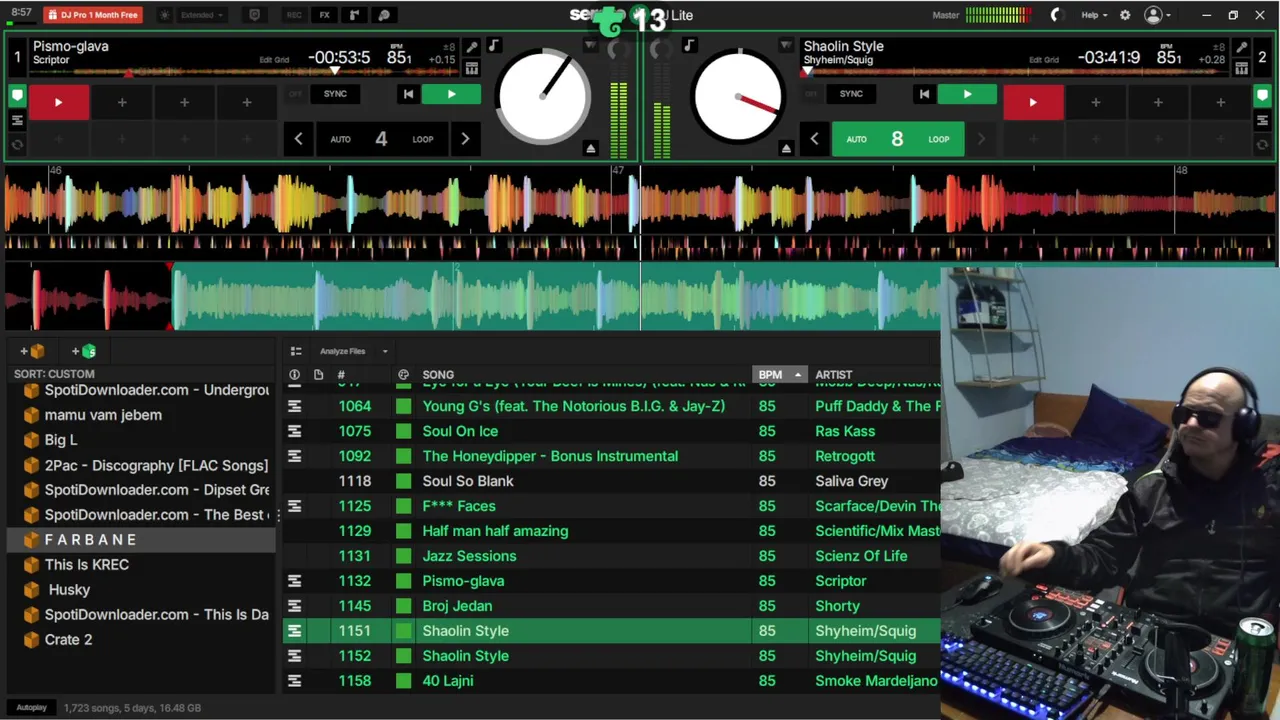Image resolution: width=1280 pixels, height=720 pixels.
Task: Click the REC recording panel button
Action: click(294, 15)
